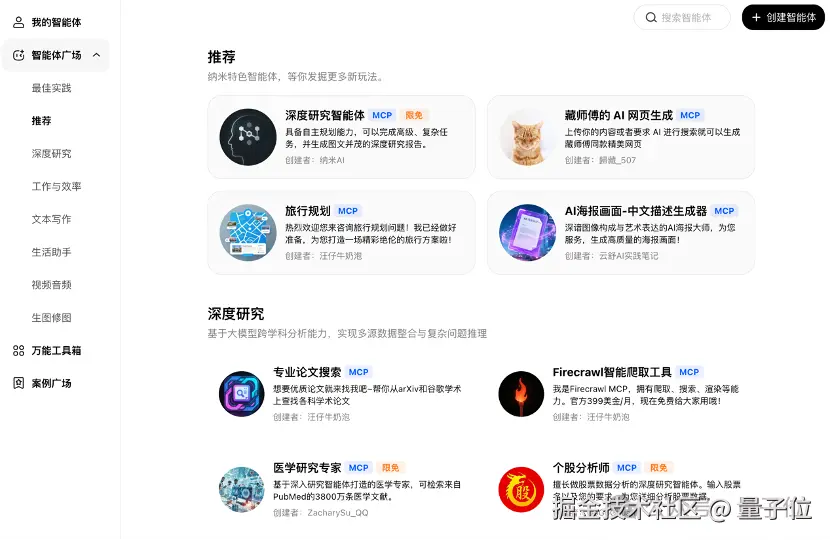Click MCP tag on 藏师傅的 AI 网页生成
The height and width of the screenshot is (540, 830).
(x=690, y=115)
